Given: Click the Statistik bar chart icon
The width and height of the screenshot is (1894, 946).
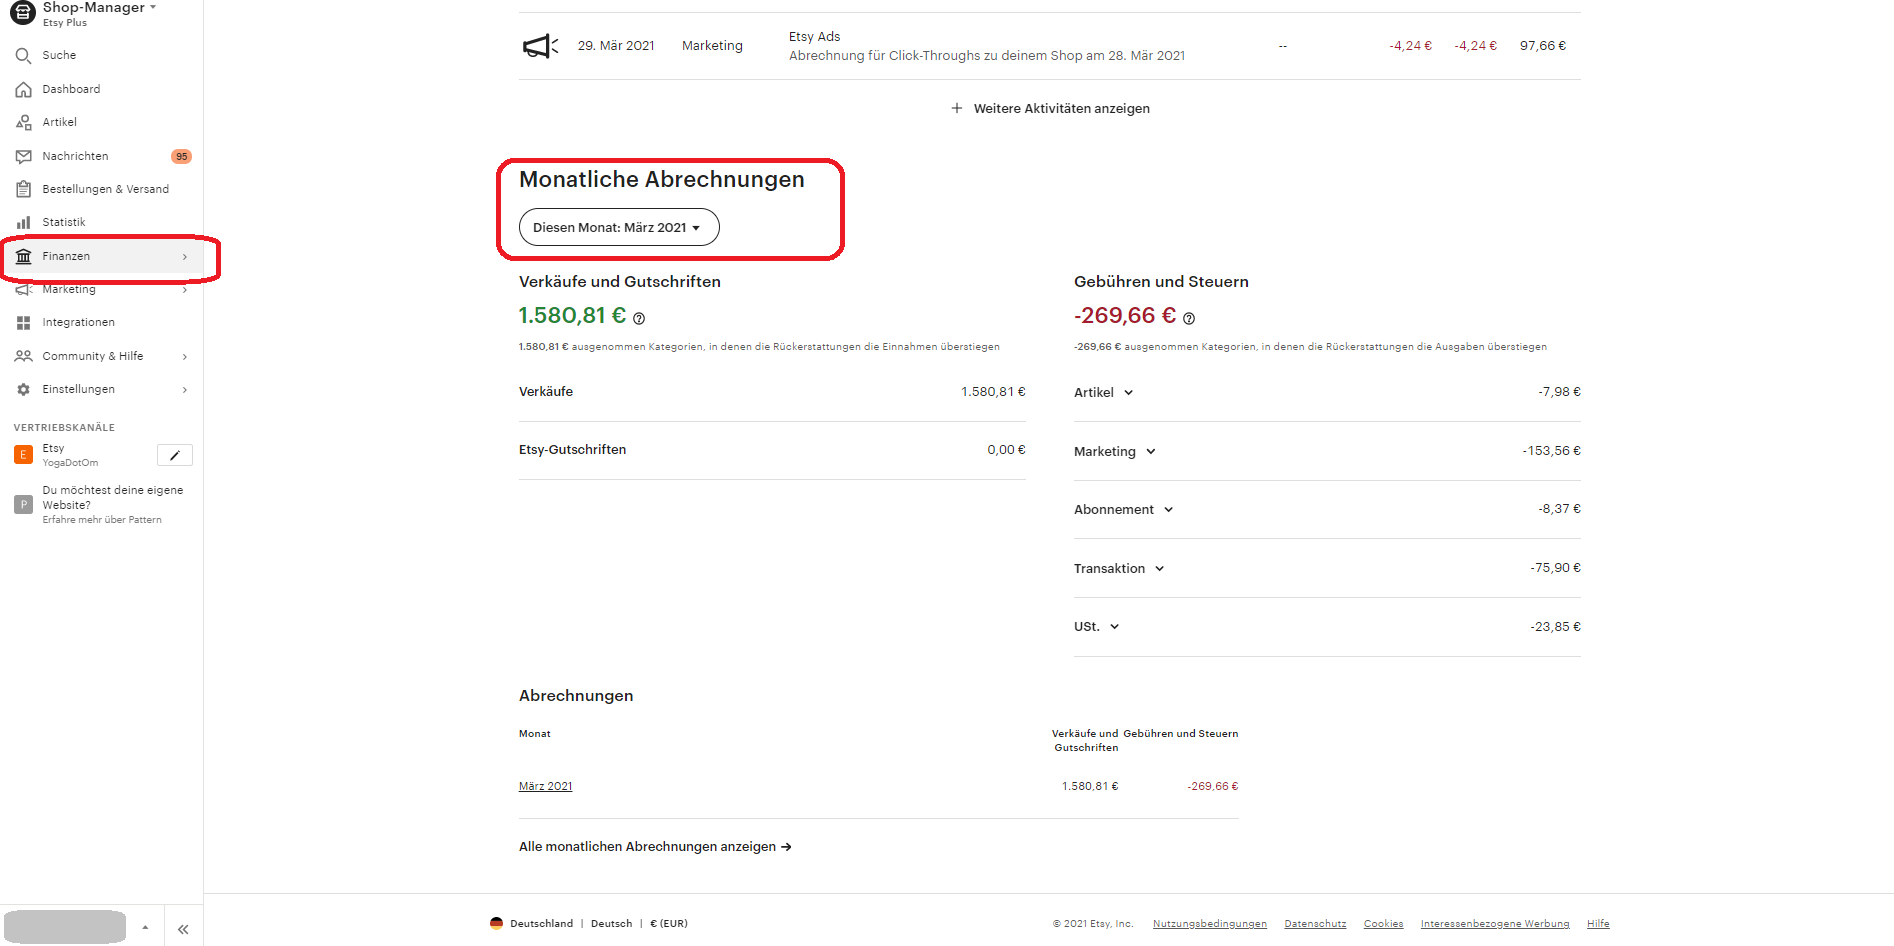Looking at the screenshot, I should (x=23, y=223).
